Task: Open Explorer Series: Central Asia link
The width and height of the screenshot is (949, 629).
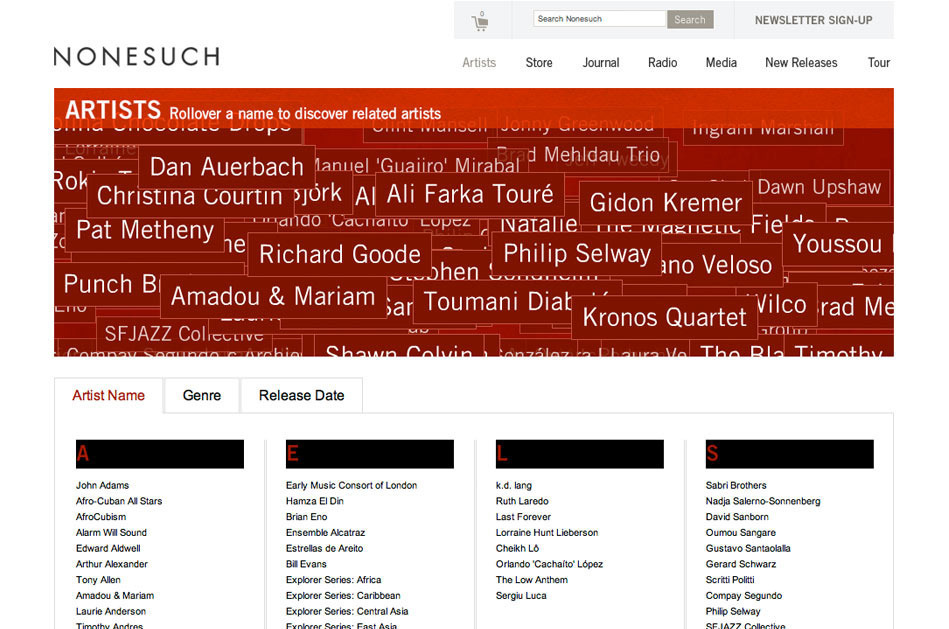Action: point(347,611)
